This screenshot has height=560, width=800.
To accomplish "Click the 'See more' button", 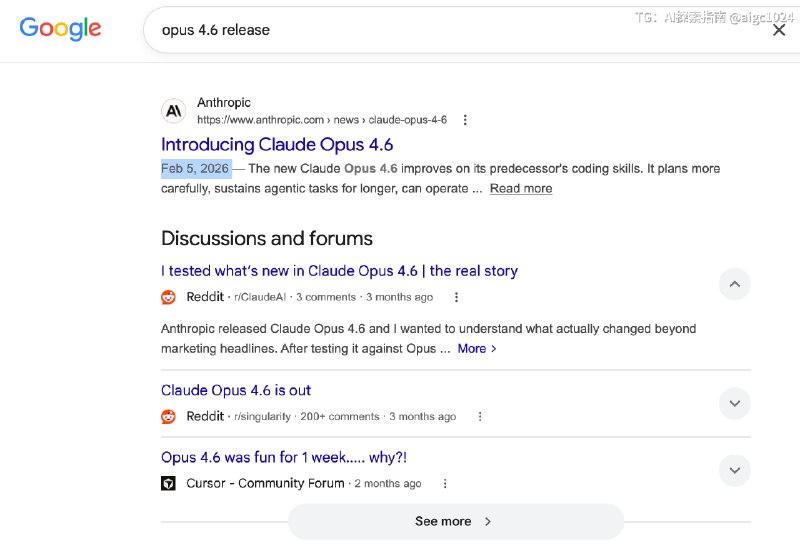I will click(x=456, y=522).
